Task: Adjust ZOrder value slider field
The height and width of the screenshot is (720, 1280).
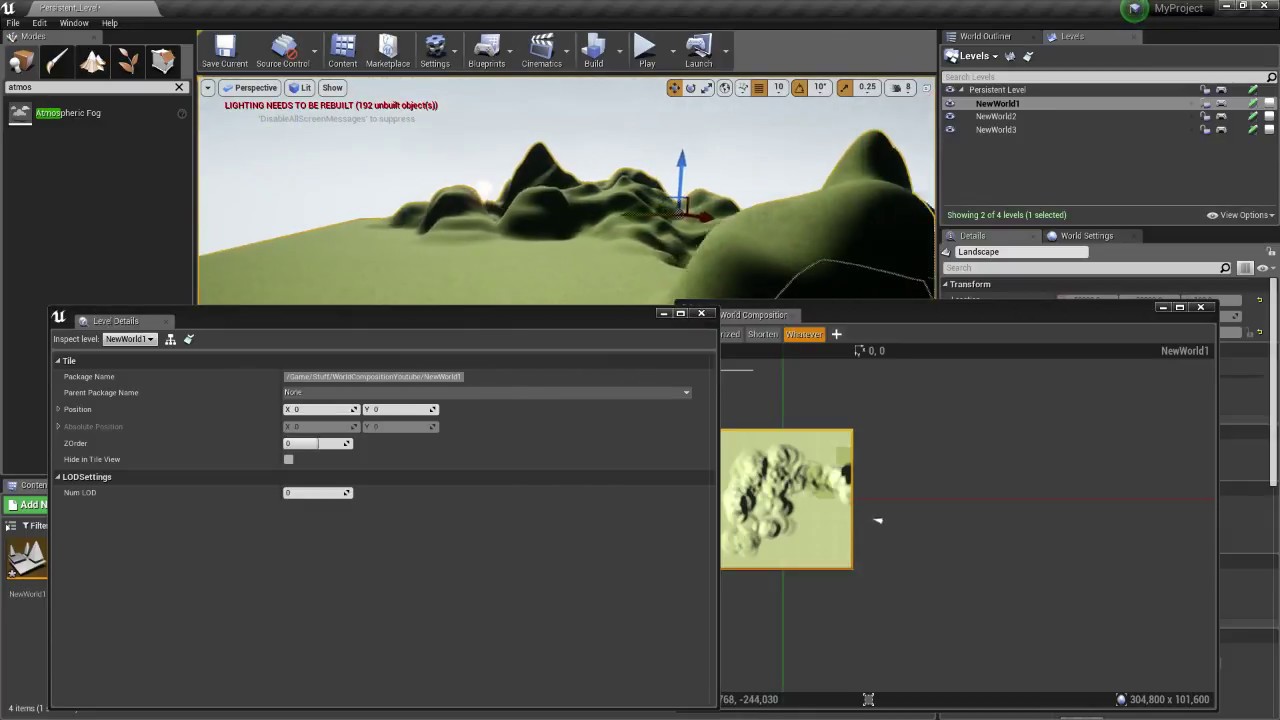Action: pyautogui.click(x=318, y=443)
